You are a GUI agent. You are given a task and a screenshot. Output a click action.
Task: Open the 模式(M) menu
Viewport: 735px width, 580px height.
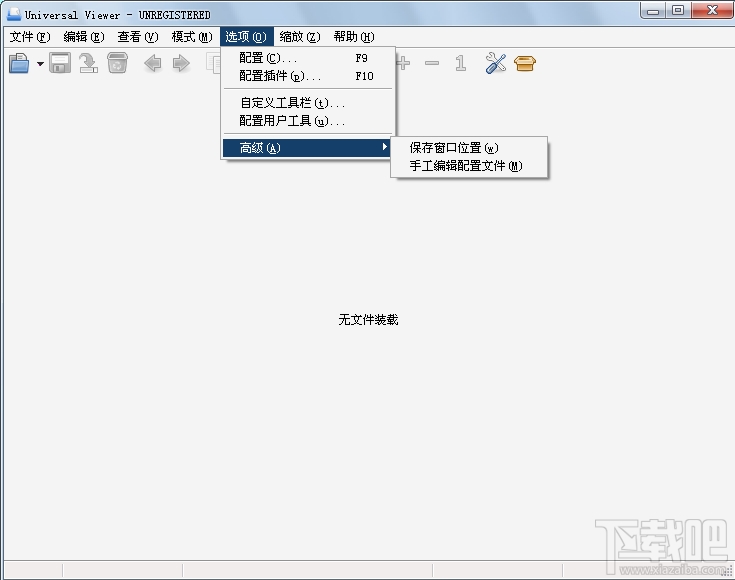pyautogui.click(x=192, y=37)
